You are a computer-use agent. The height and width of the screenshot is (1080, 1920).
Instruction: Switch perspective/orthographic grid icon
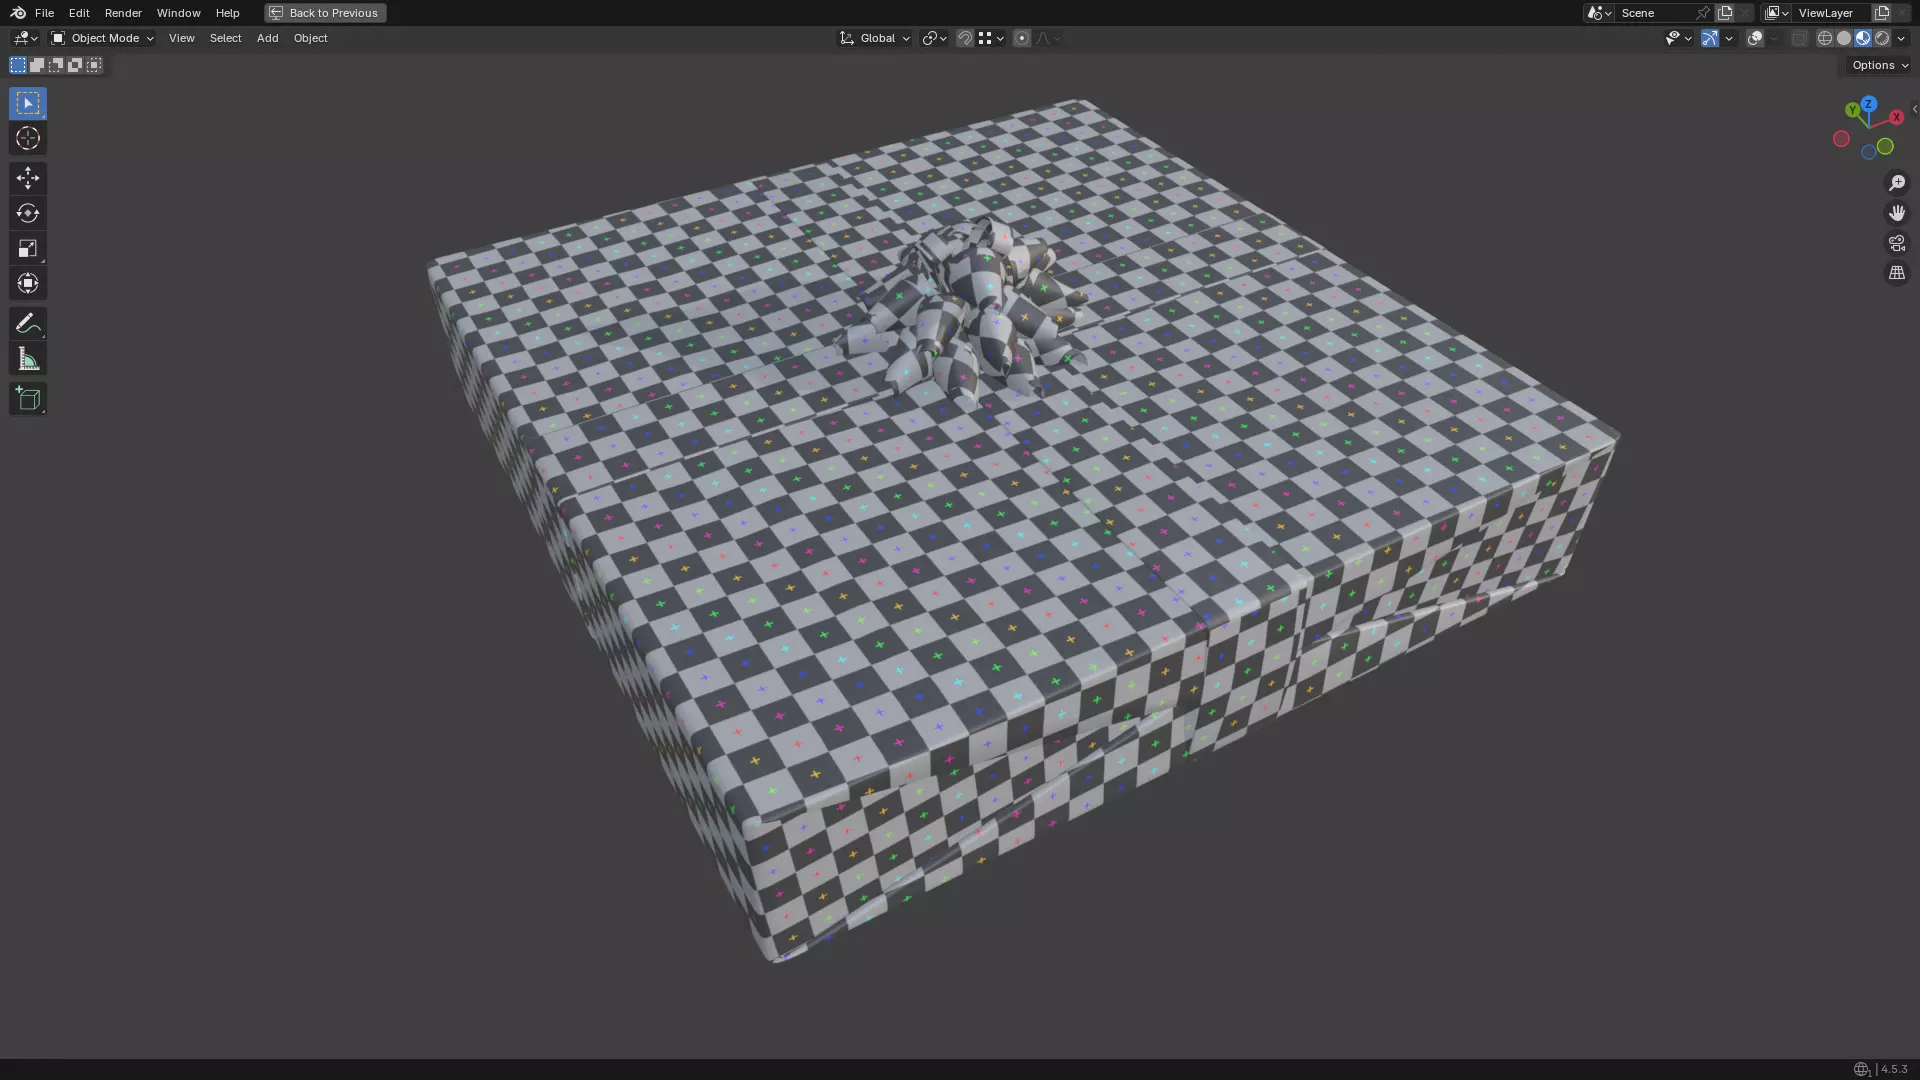1897,273
